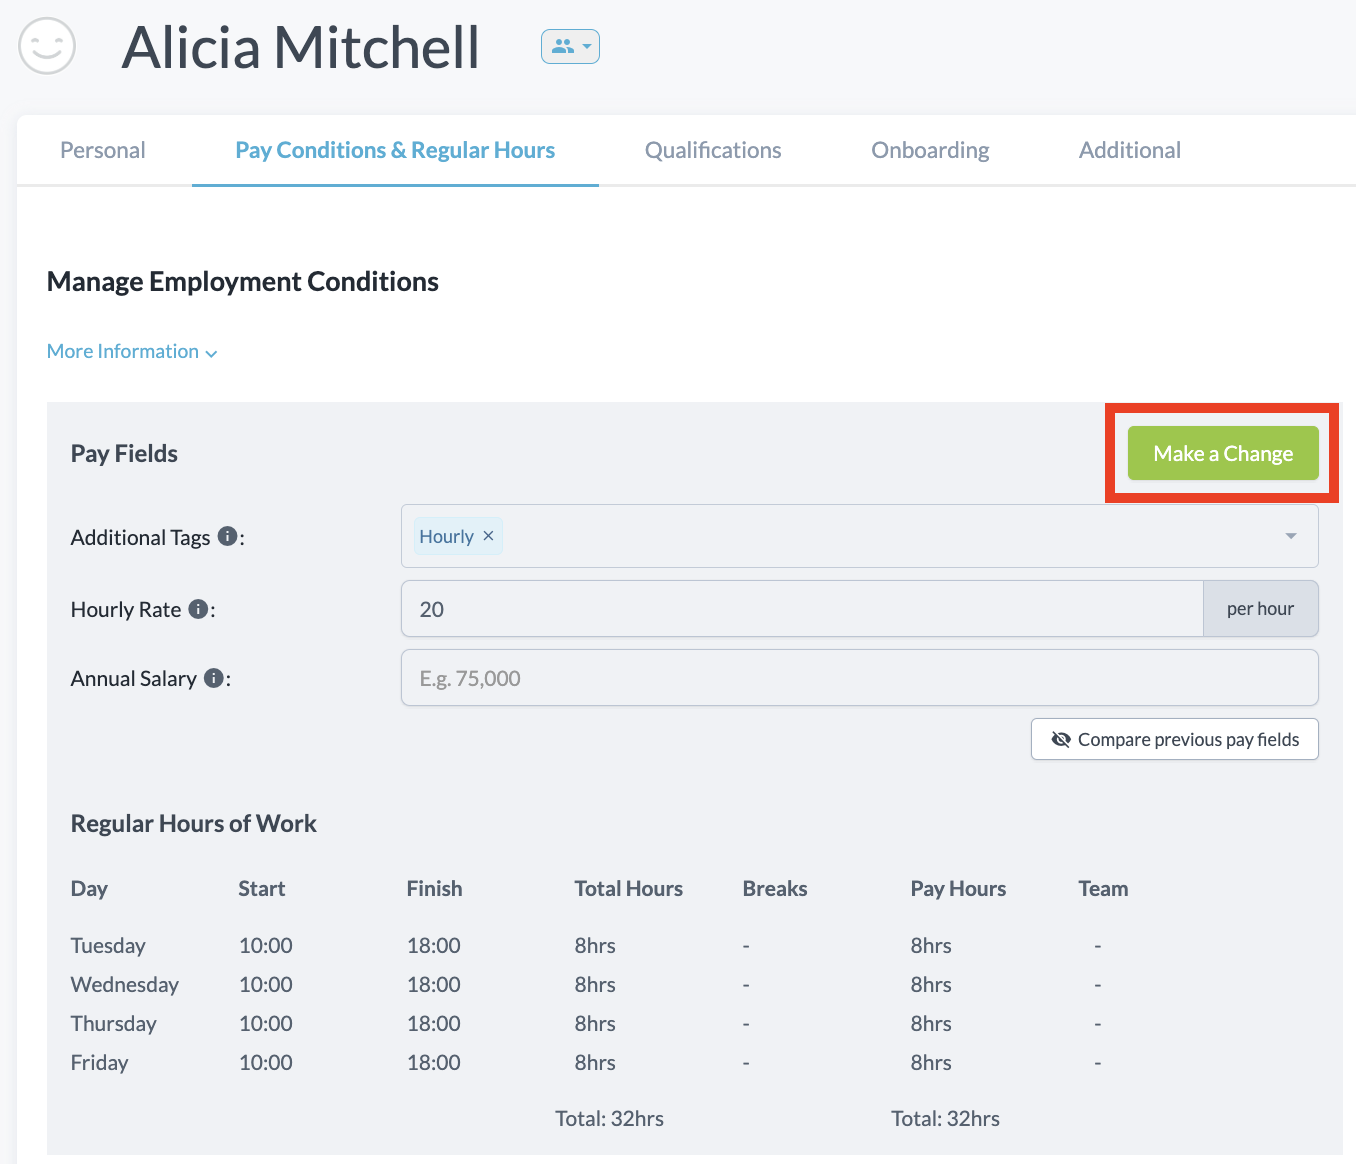Click the Alicia Mitchell name heading
This screenshot has width=1356, height=1164.
300,47
